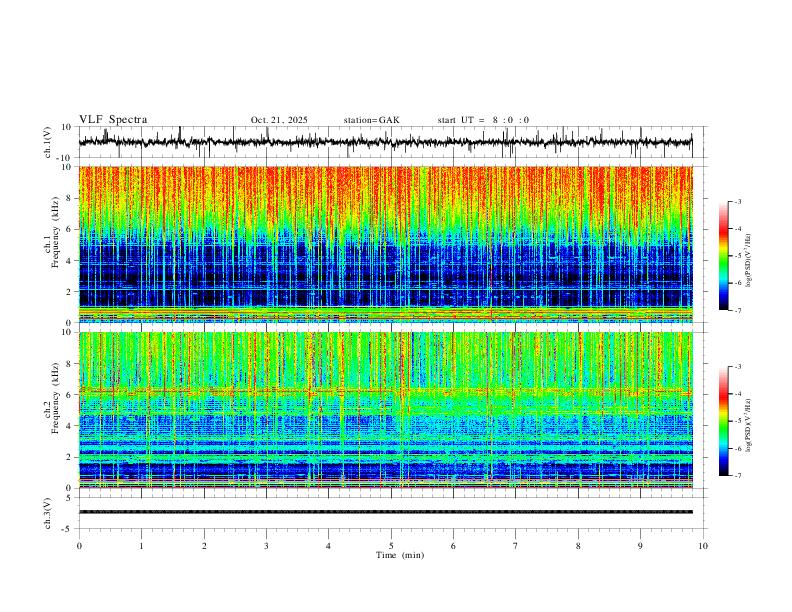Viewport: 792px width, 612px height.
Task: Click the ch.1 voltage waveform trace
Action: click(x=385, y=142)
